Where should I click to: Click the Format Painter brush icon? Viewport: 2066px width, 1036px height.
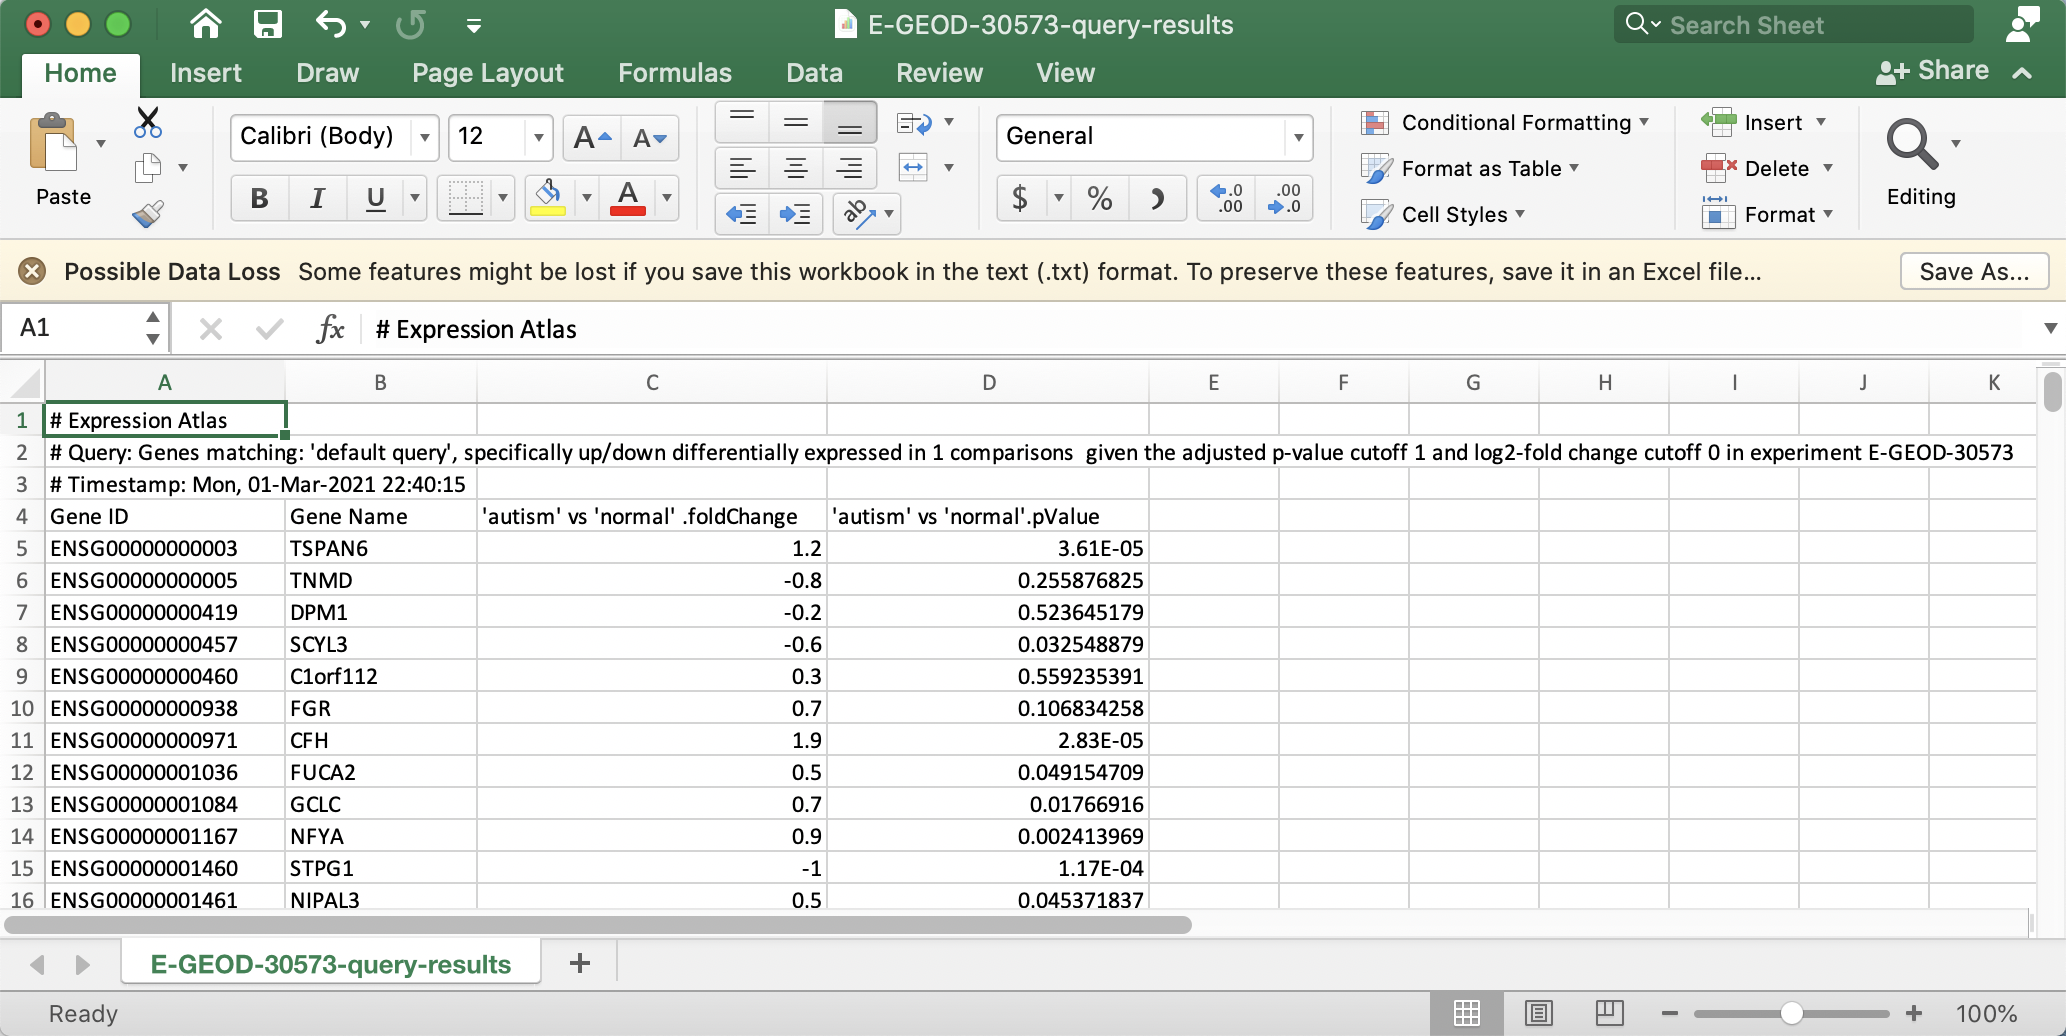pyautogui.click(x=148, y=214)
